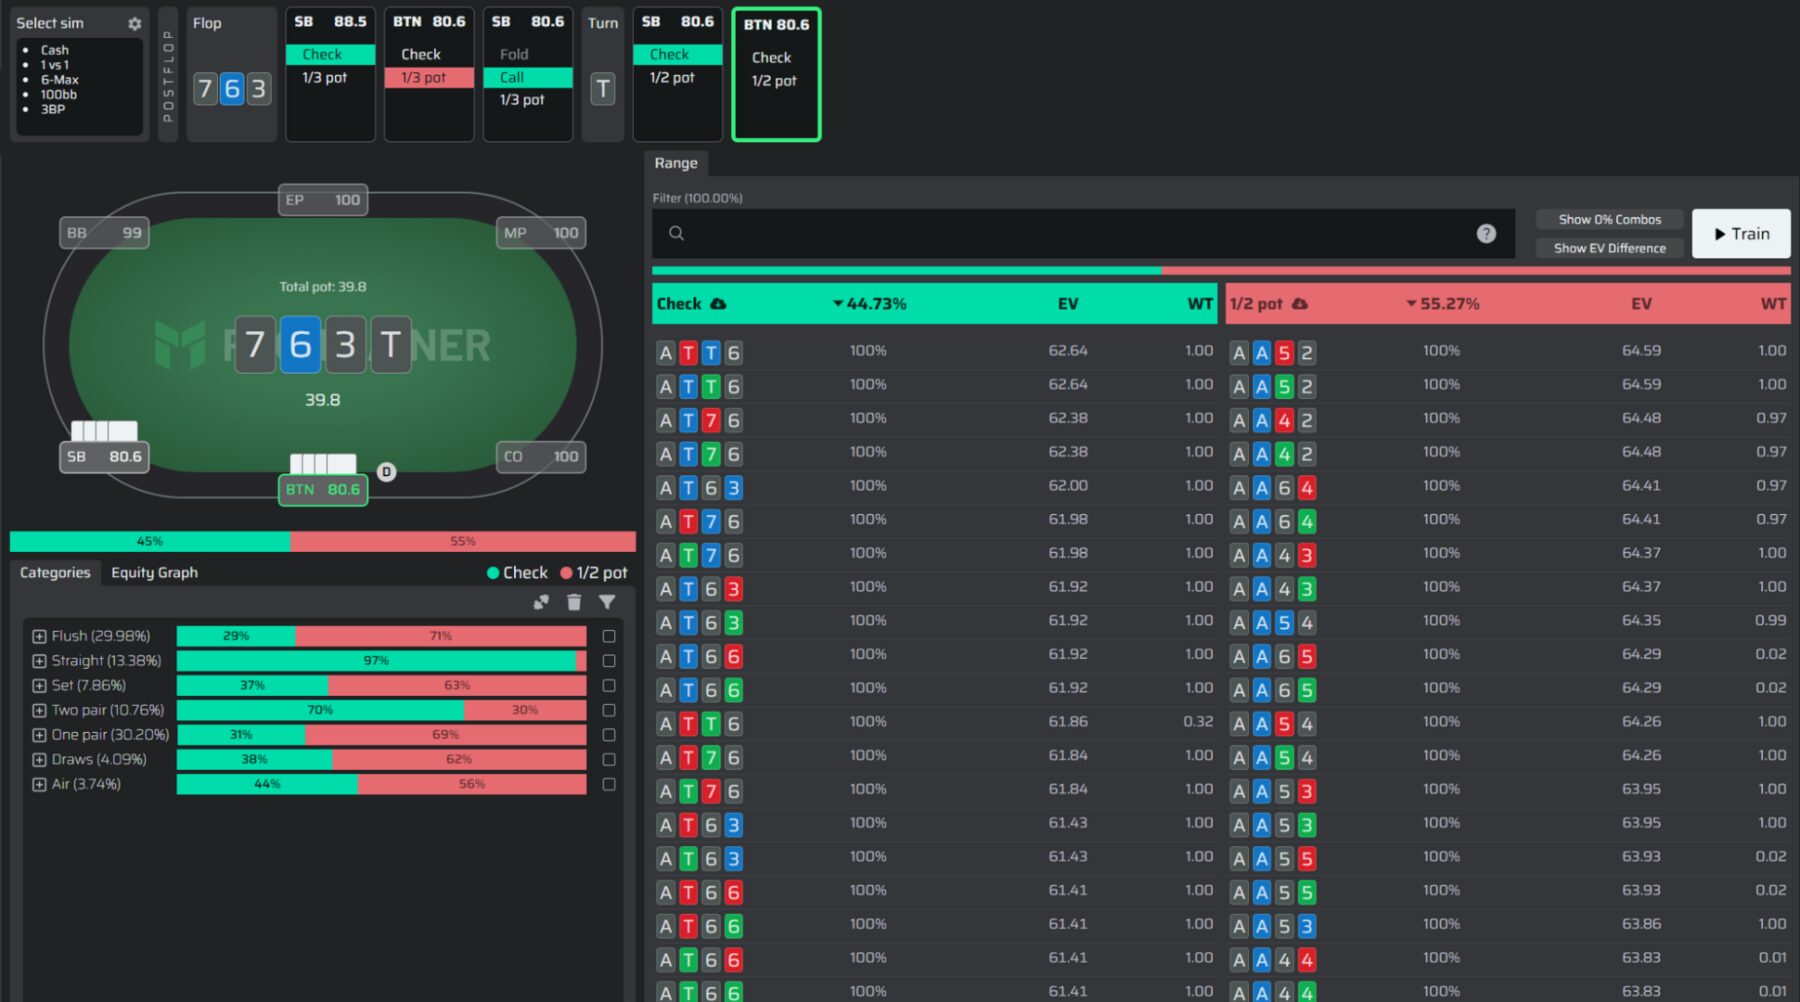Expand the Straight category row

(x=39, y=661)
